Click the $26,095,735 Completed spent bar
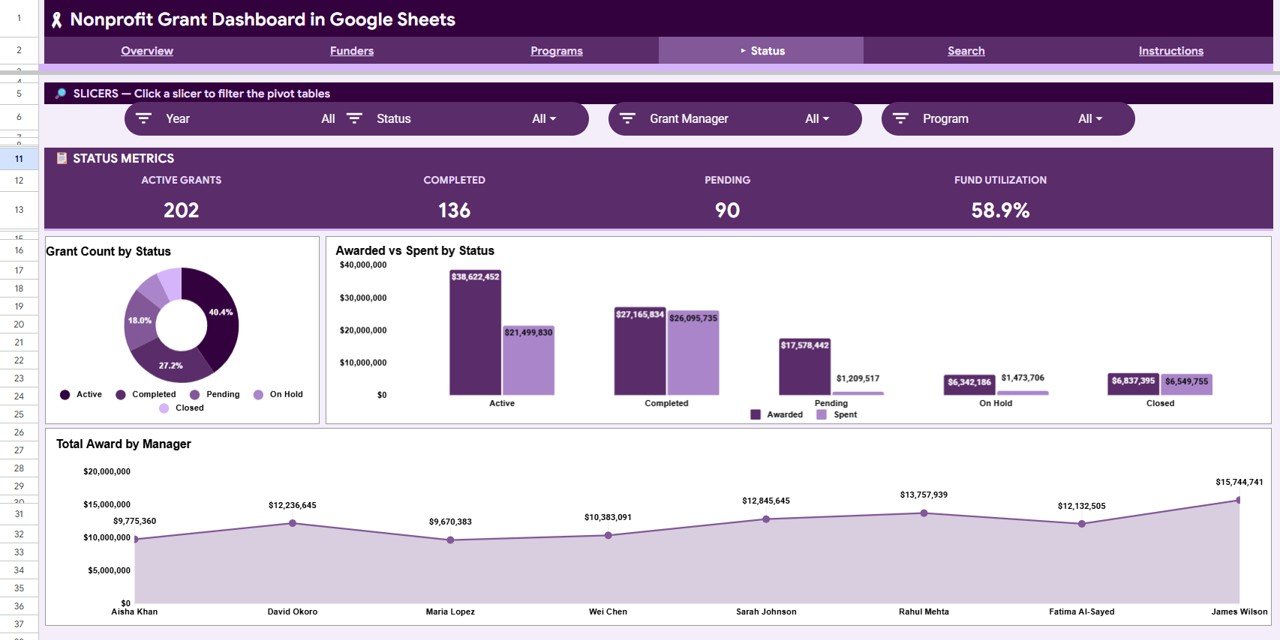 click(x=693, y=353)
